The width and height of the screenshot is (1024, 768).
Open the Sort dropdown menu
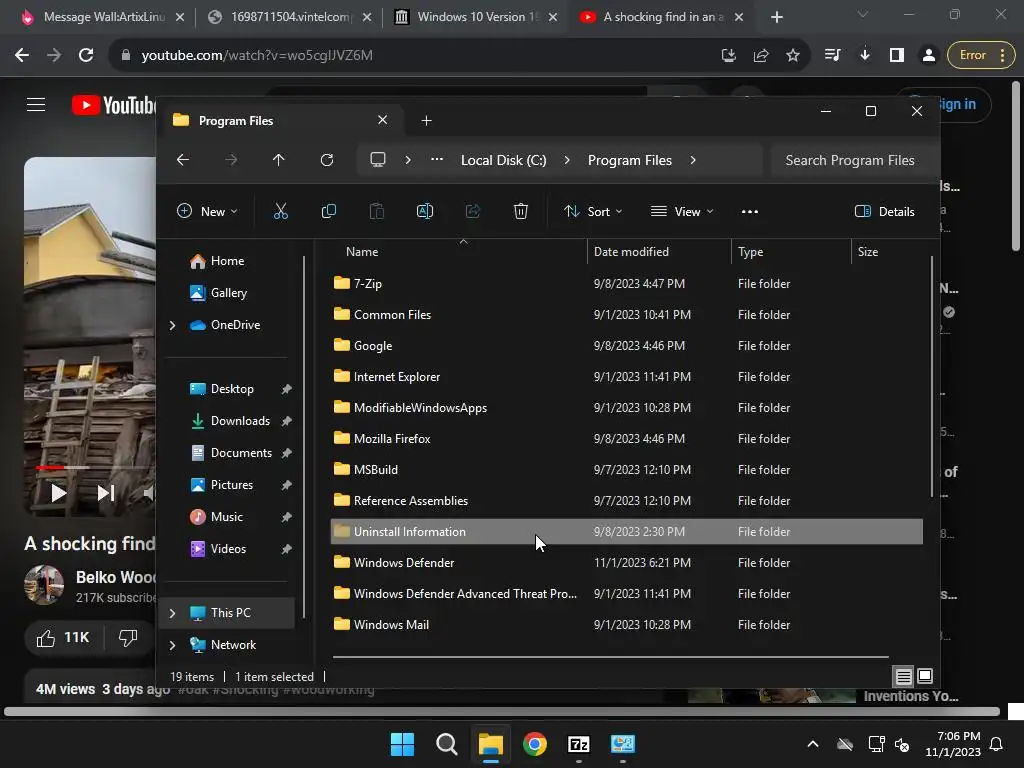click(593, 211)
